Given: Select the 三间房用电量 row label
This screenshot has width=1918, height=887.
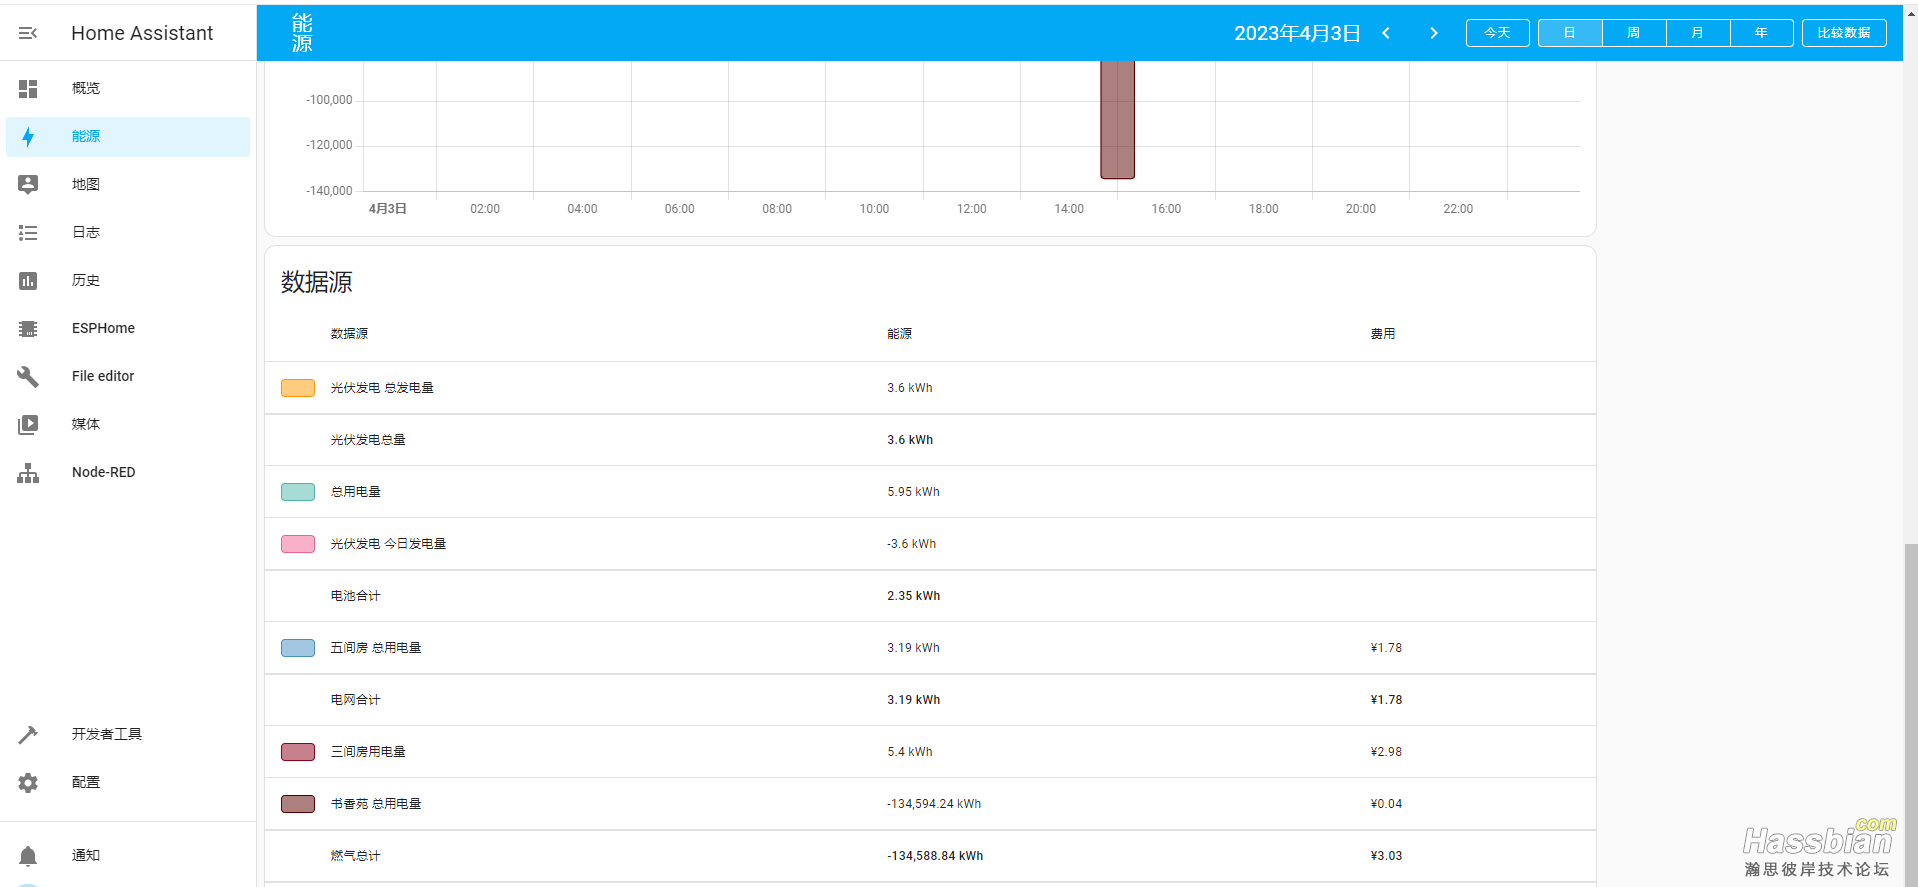Looking at the screenshot, I should coord(368,752).
